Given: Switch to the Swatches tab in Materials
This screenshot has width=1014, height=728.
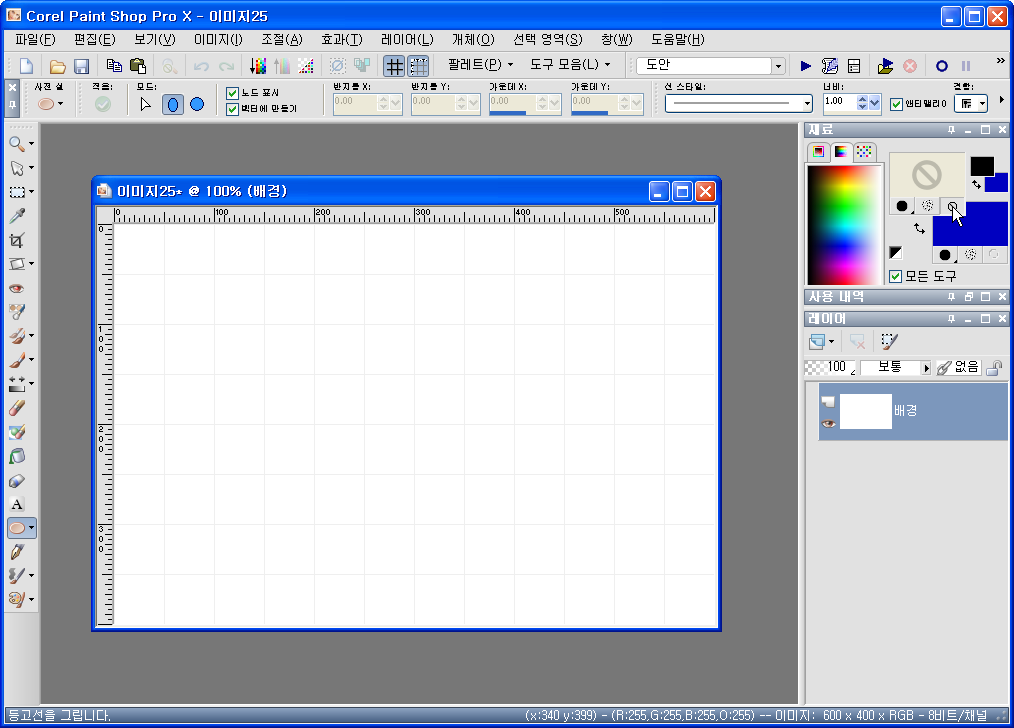Looking at the screenshot, I should [864, 151].
